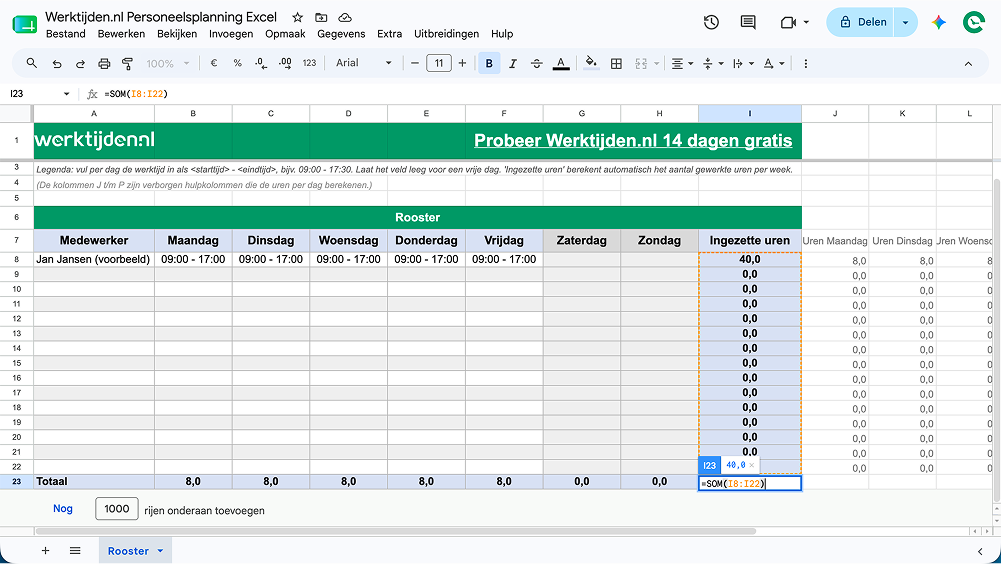Add a new sheet
The image size is (1001, 564).
pyautogui.click(x=45, y=551)
